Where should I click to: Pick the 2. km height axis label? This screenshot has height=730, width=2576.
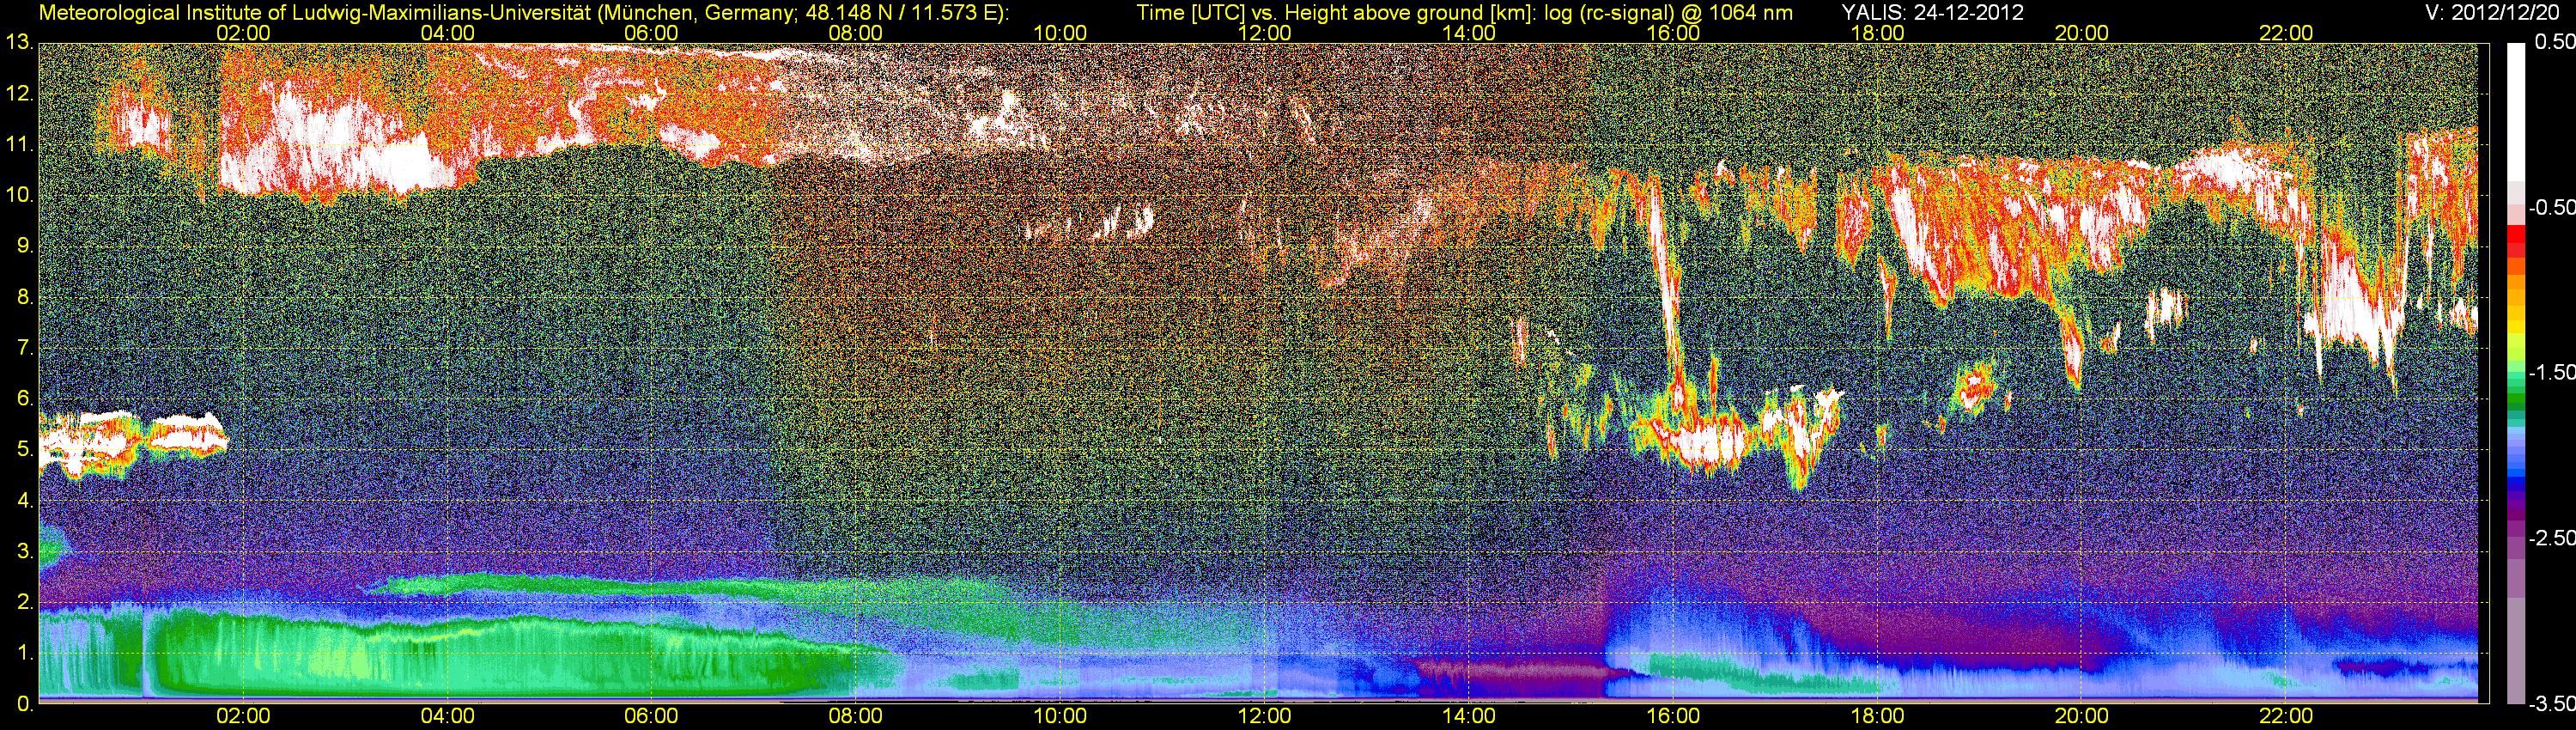tap(24, 602)
